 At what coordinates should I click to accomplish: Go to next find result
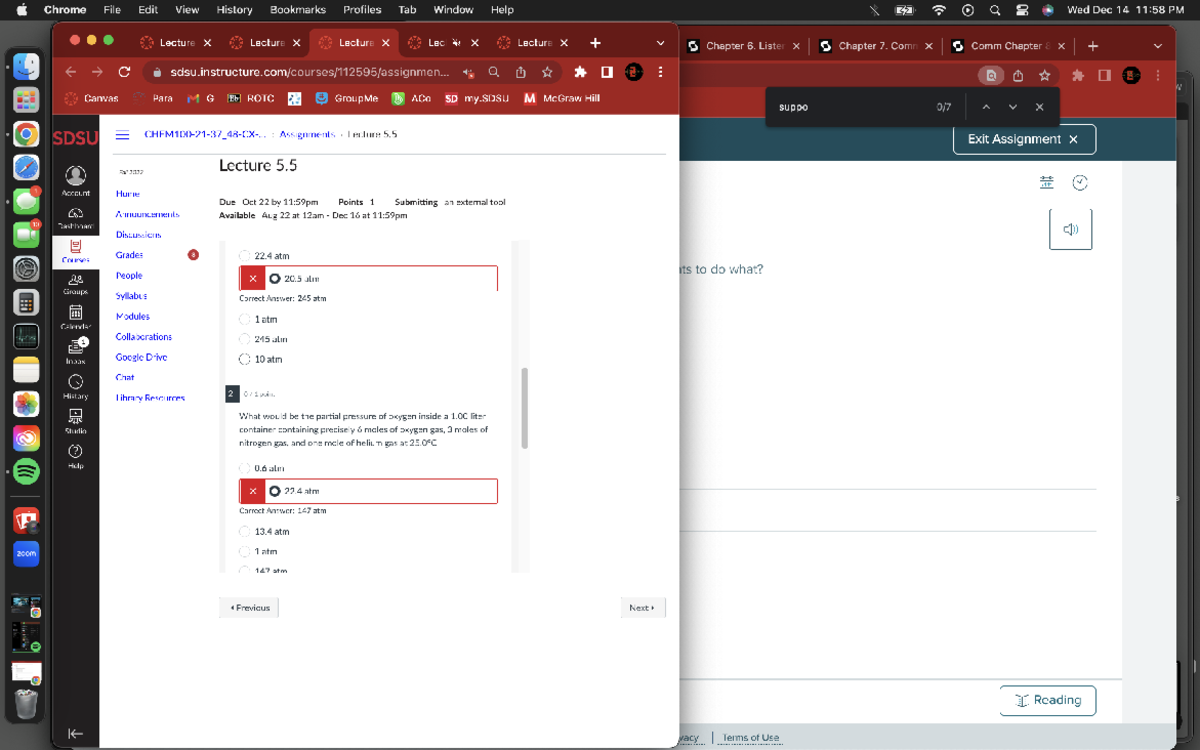tap(1013, 107)
